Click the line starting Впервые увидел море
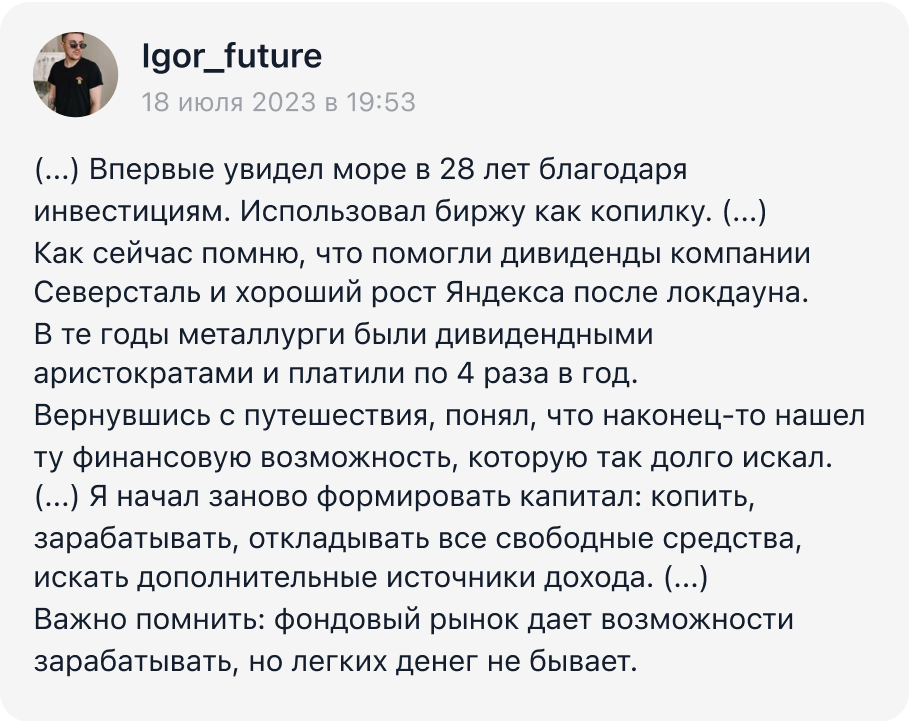This screenshot has height=721, width=909. click(388, 170)
